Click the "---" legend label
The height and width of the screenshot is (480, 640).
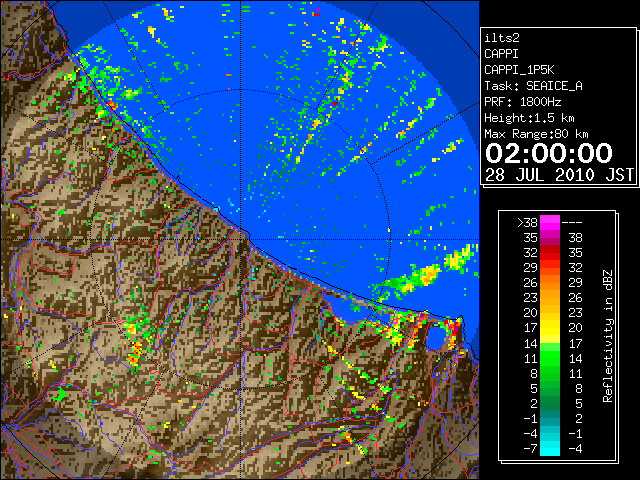tap(572, 223)
